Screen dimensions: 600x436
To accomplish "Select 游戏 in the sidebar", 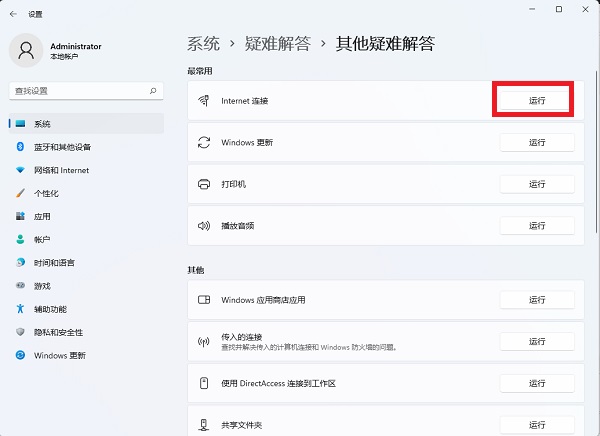I will pyautogui.click(x=42, y=285).
